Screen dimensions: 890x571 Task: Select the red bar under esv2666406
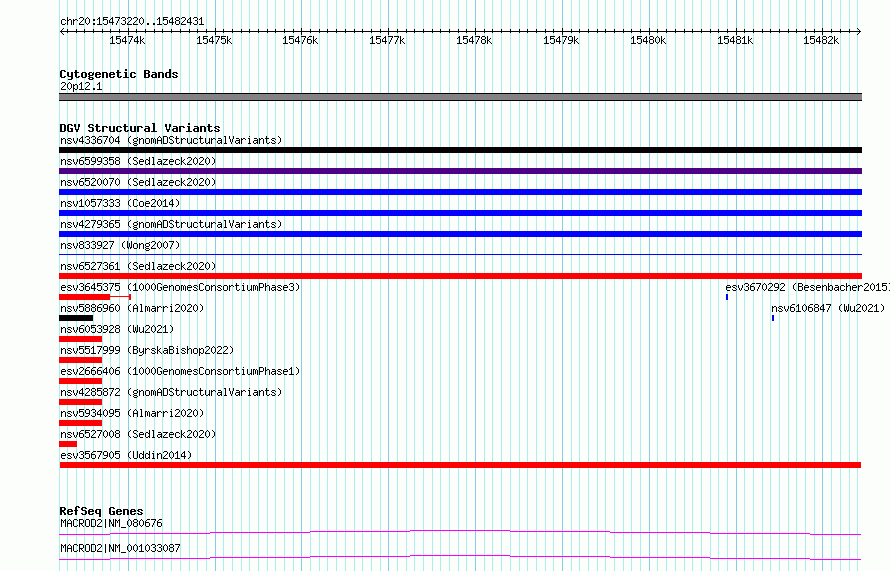click(81, 381)
